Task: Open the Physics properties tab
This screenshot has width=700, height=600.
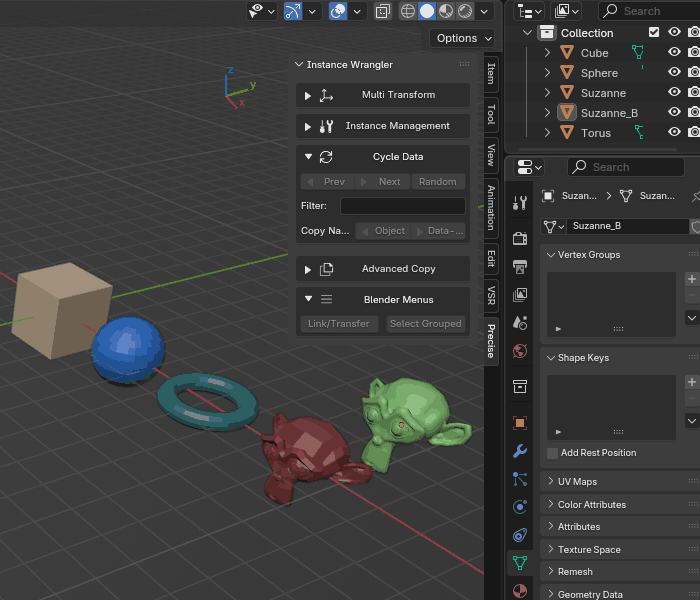Action: point(520,507)
